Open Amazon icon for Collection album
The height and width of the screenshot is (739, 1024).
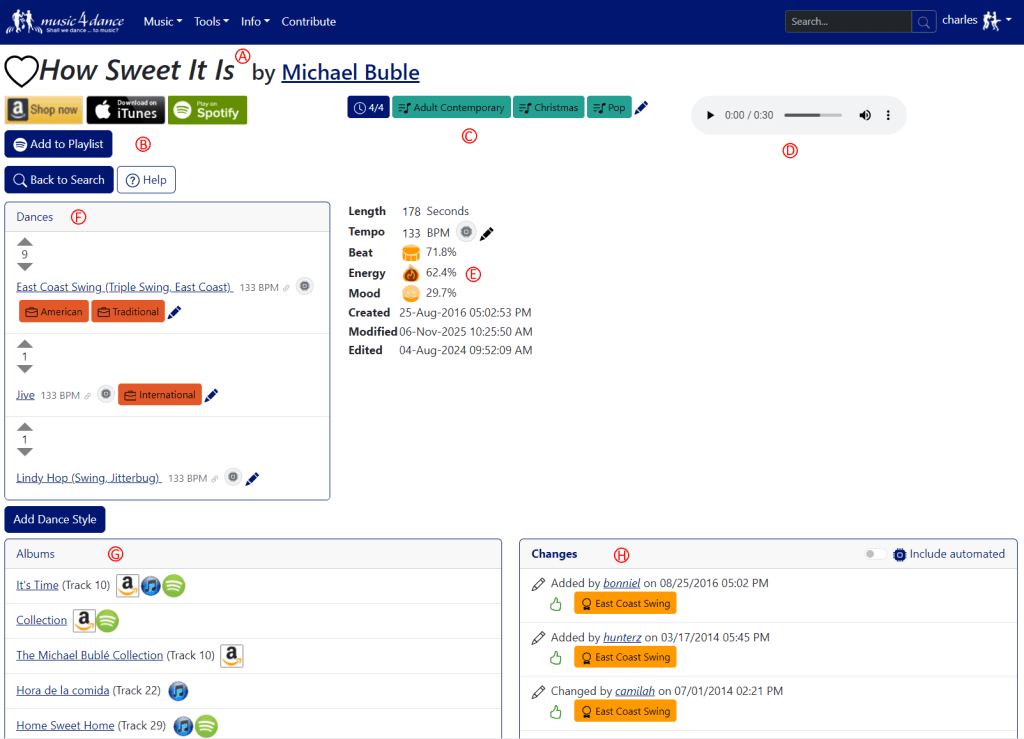[x=84, y=620]
